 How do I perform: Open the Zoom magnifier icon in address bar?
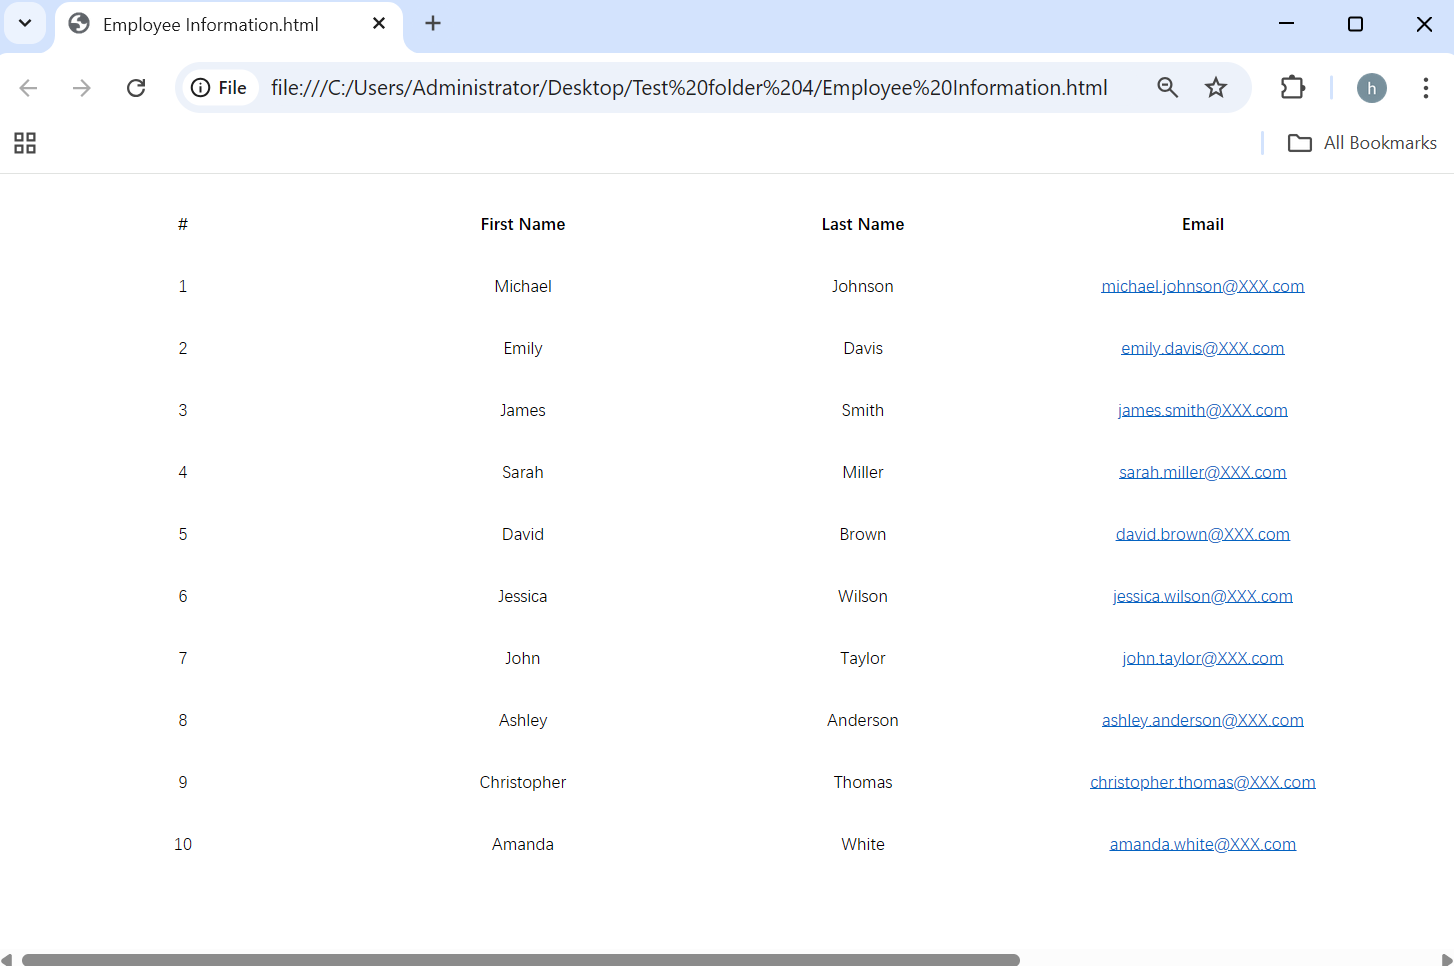pyautogui.click(x=1167, y=88)
